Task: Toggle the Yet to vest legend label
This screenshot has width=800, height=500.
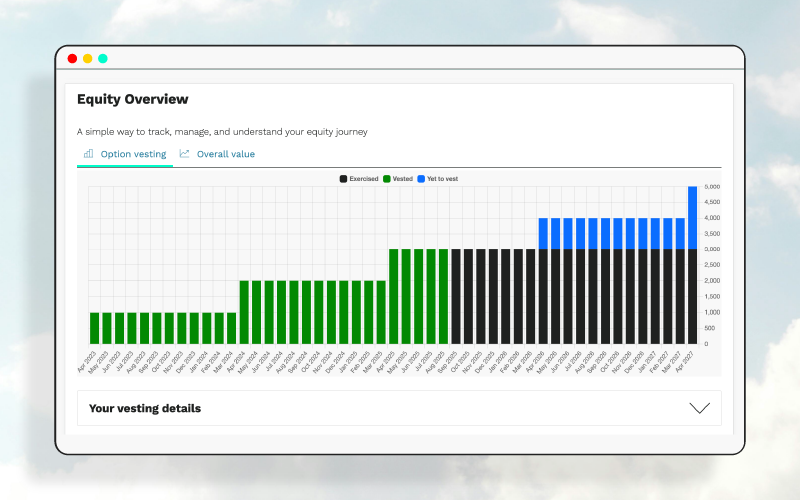Action: [x=442, y=179]
